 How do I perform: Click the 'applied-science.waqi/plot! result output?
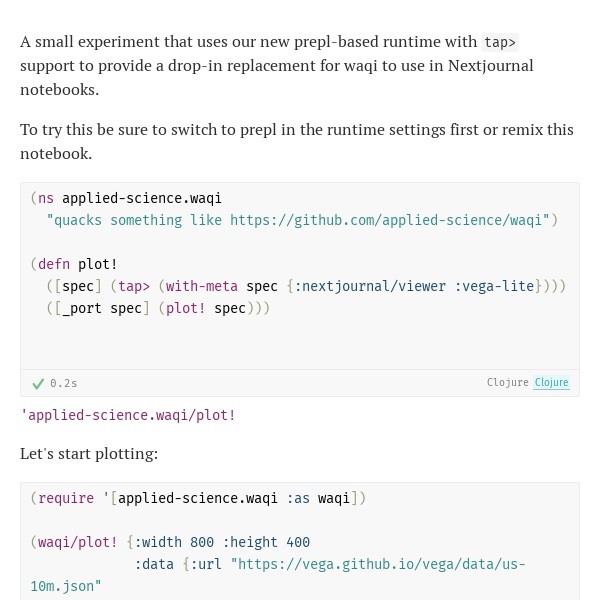tap(128, 415)
